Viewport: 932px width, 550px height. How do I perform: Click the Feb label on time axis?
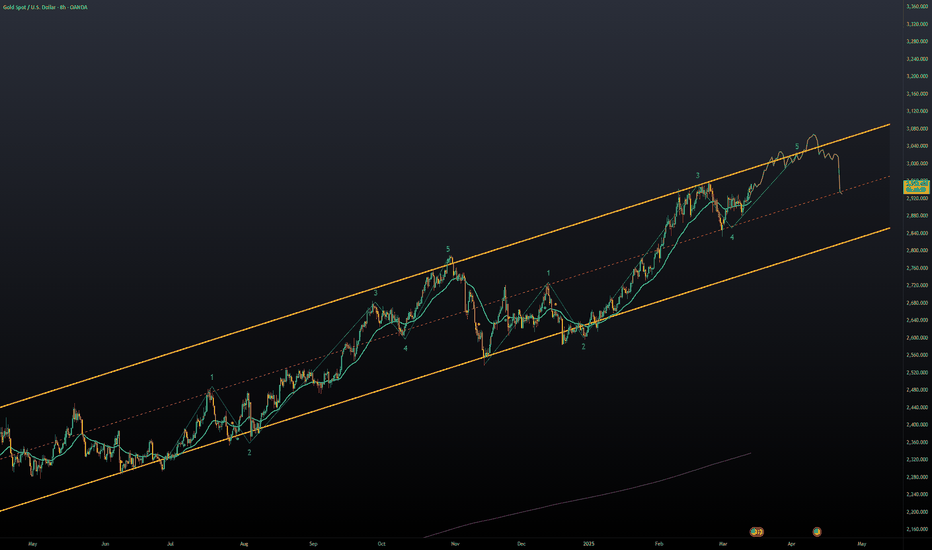[x=659, y=544]
